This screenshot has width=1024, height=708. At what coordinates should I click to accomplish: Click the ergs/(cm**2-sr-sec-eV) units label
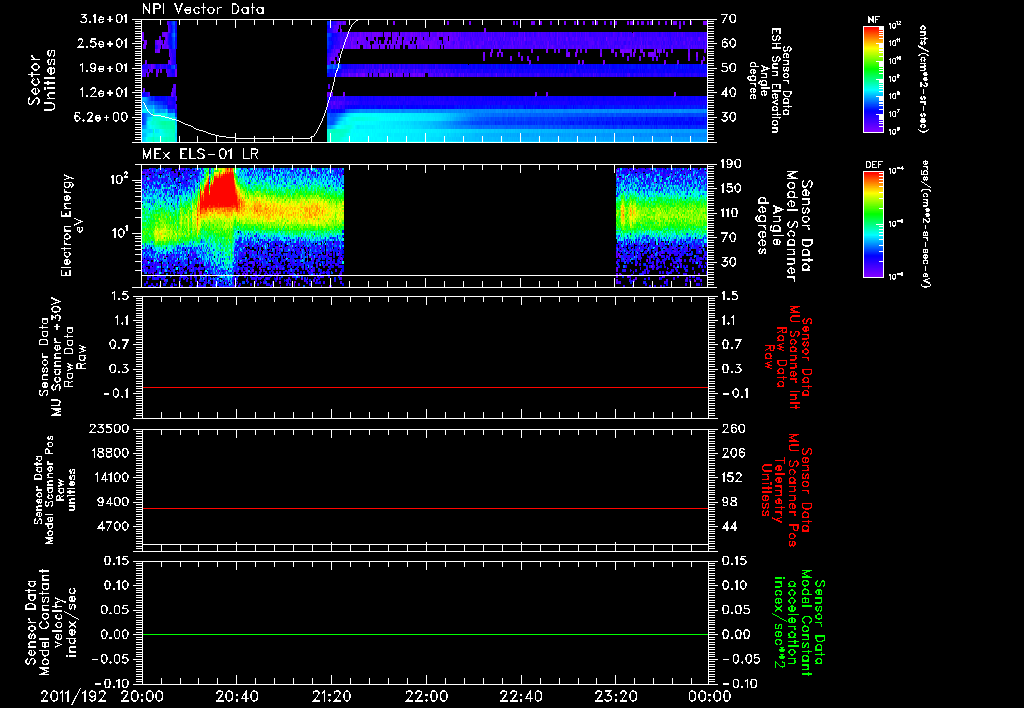click(925, 224)
